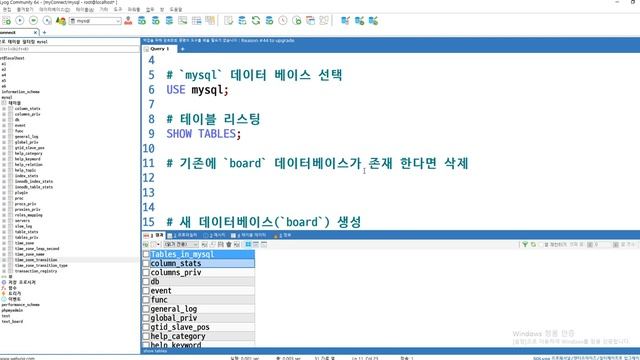Add a new query tab with plus
Screen dimensions: 640x360
[182, 49]
